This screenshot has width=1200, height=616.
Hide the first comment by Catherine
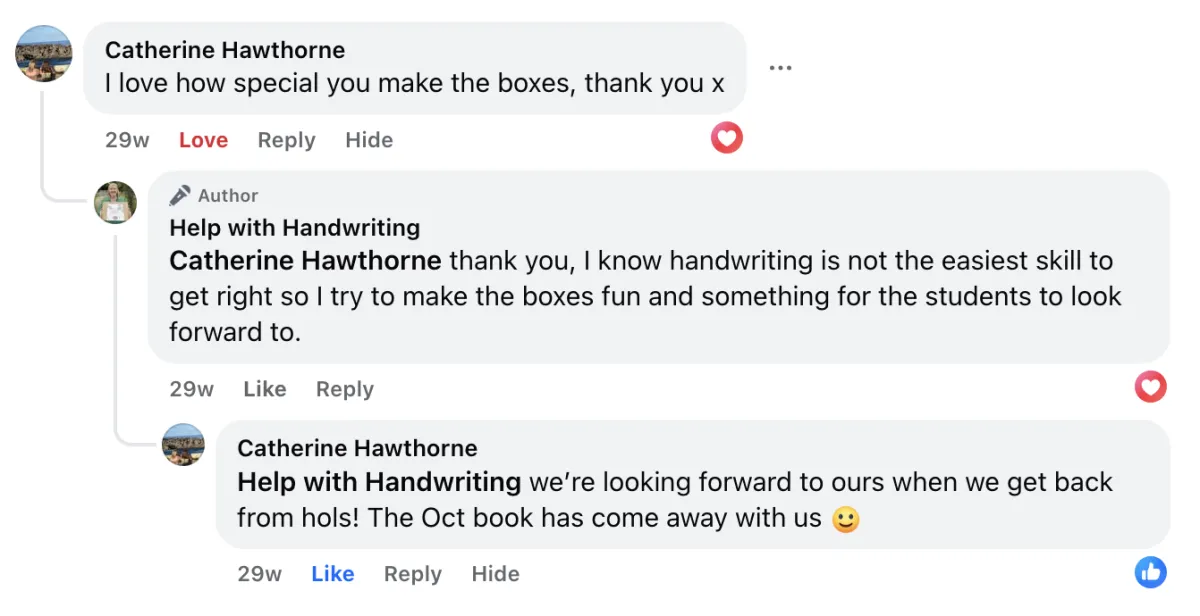coord(369,140)
